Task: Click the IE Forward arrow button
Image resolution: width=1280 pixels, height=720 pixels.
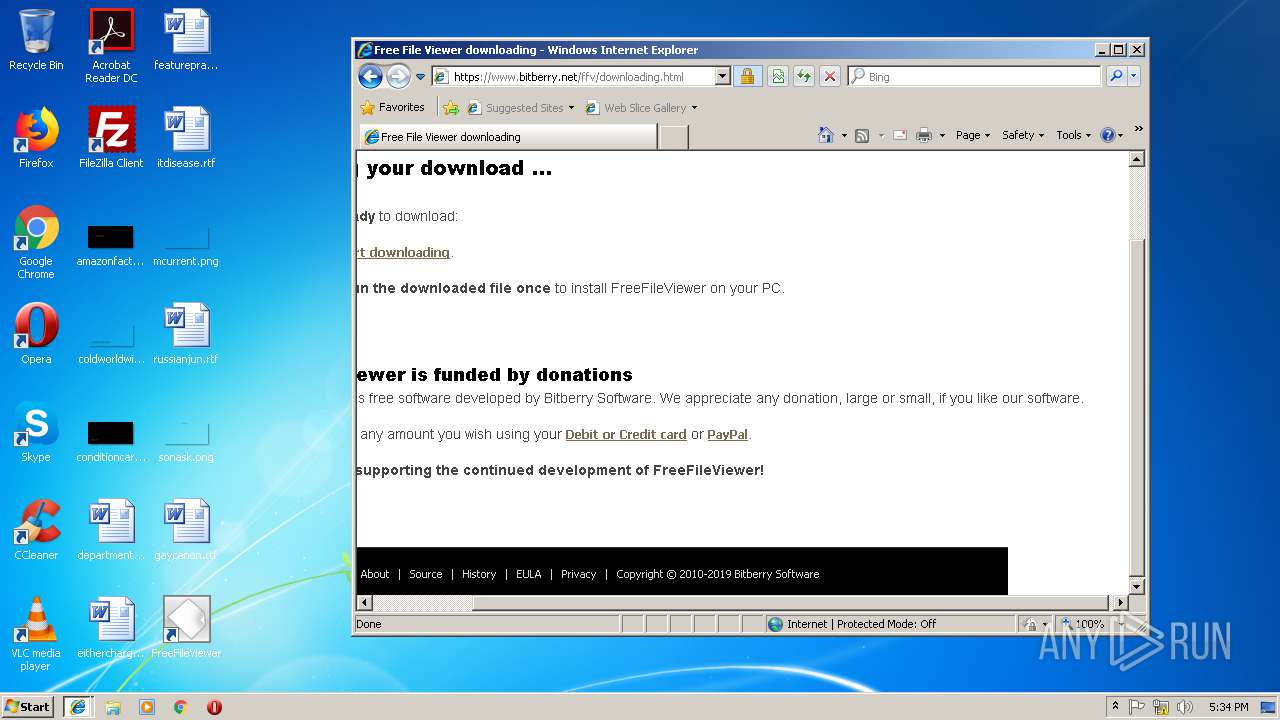Action: pyautogui.click(x=398, y=76)
